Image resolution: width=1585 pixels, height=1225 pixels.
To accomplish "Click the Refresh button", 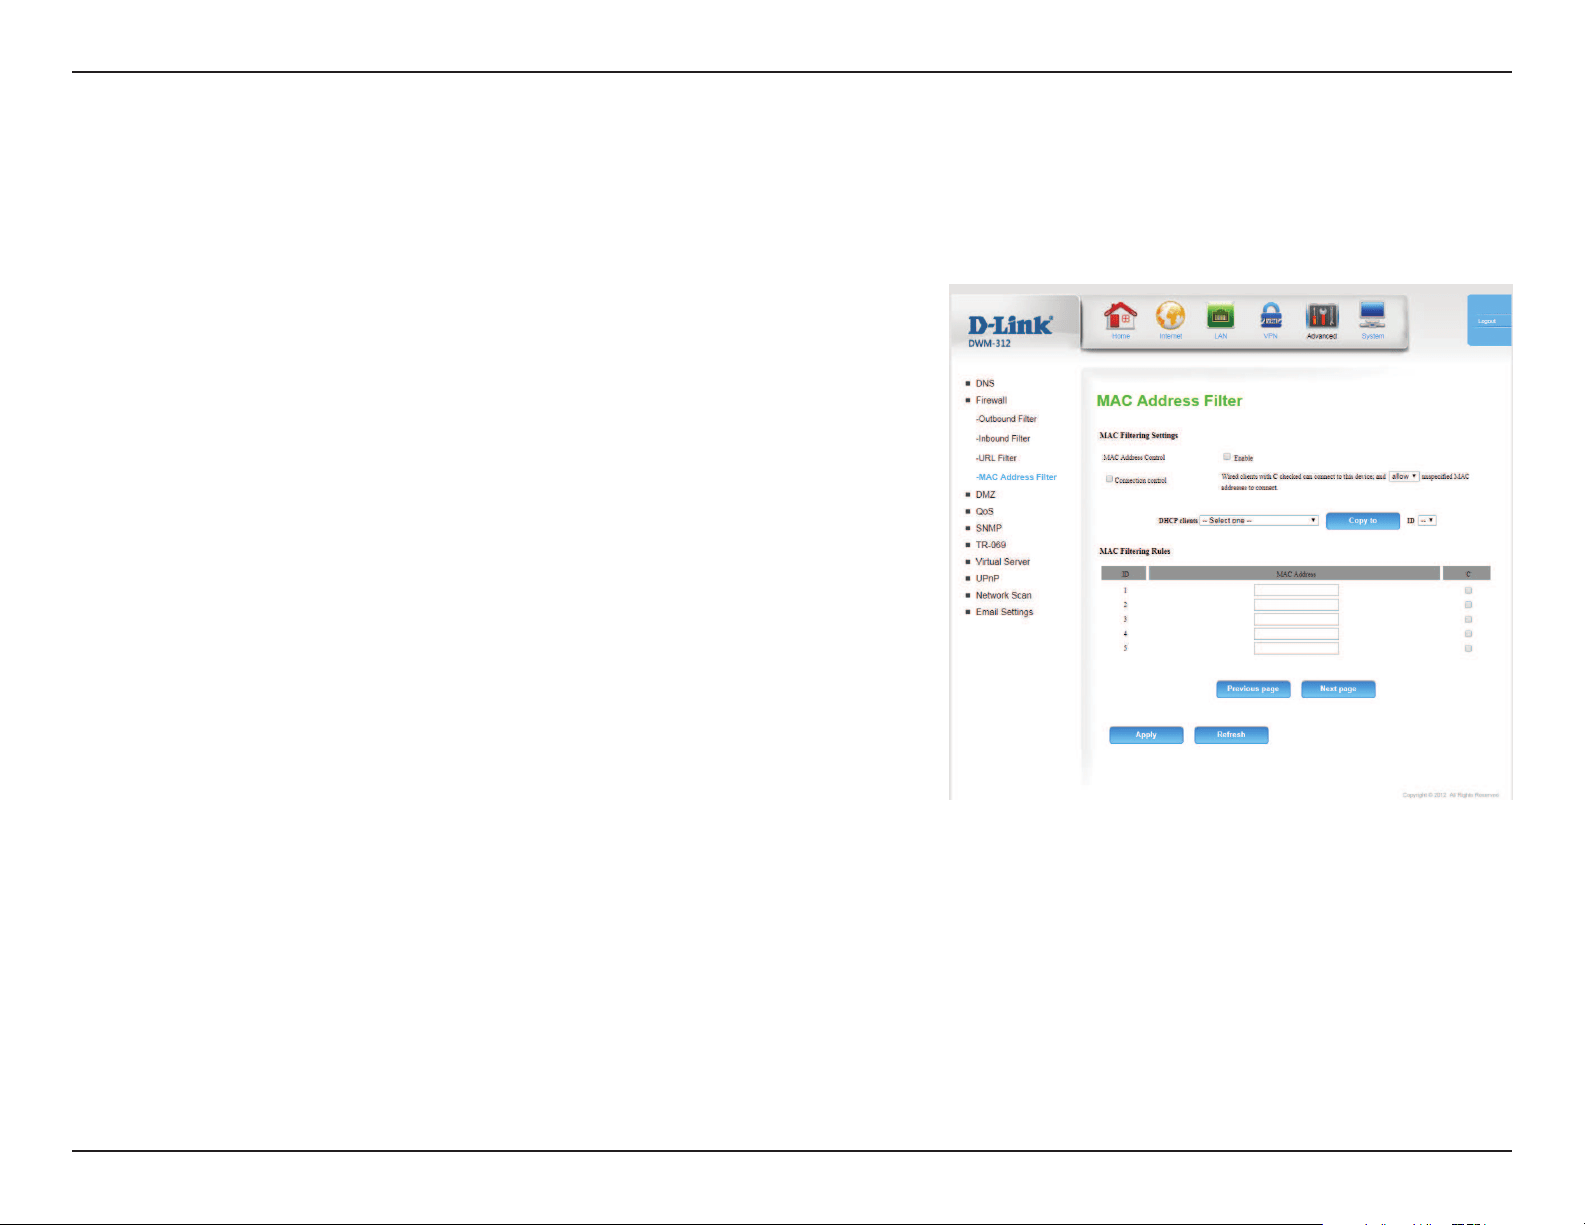I will (1231, 735).
